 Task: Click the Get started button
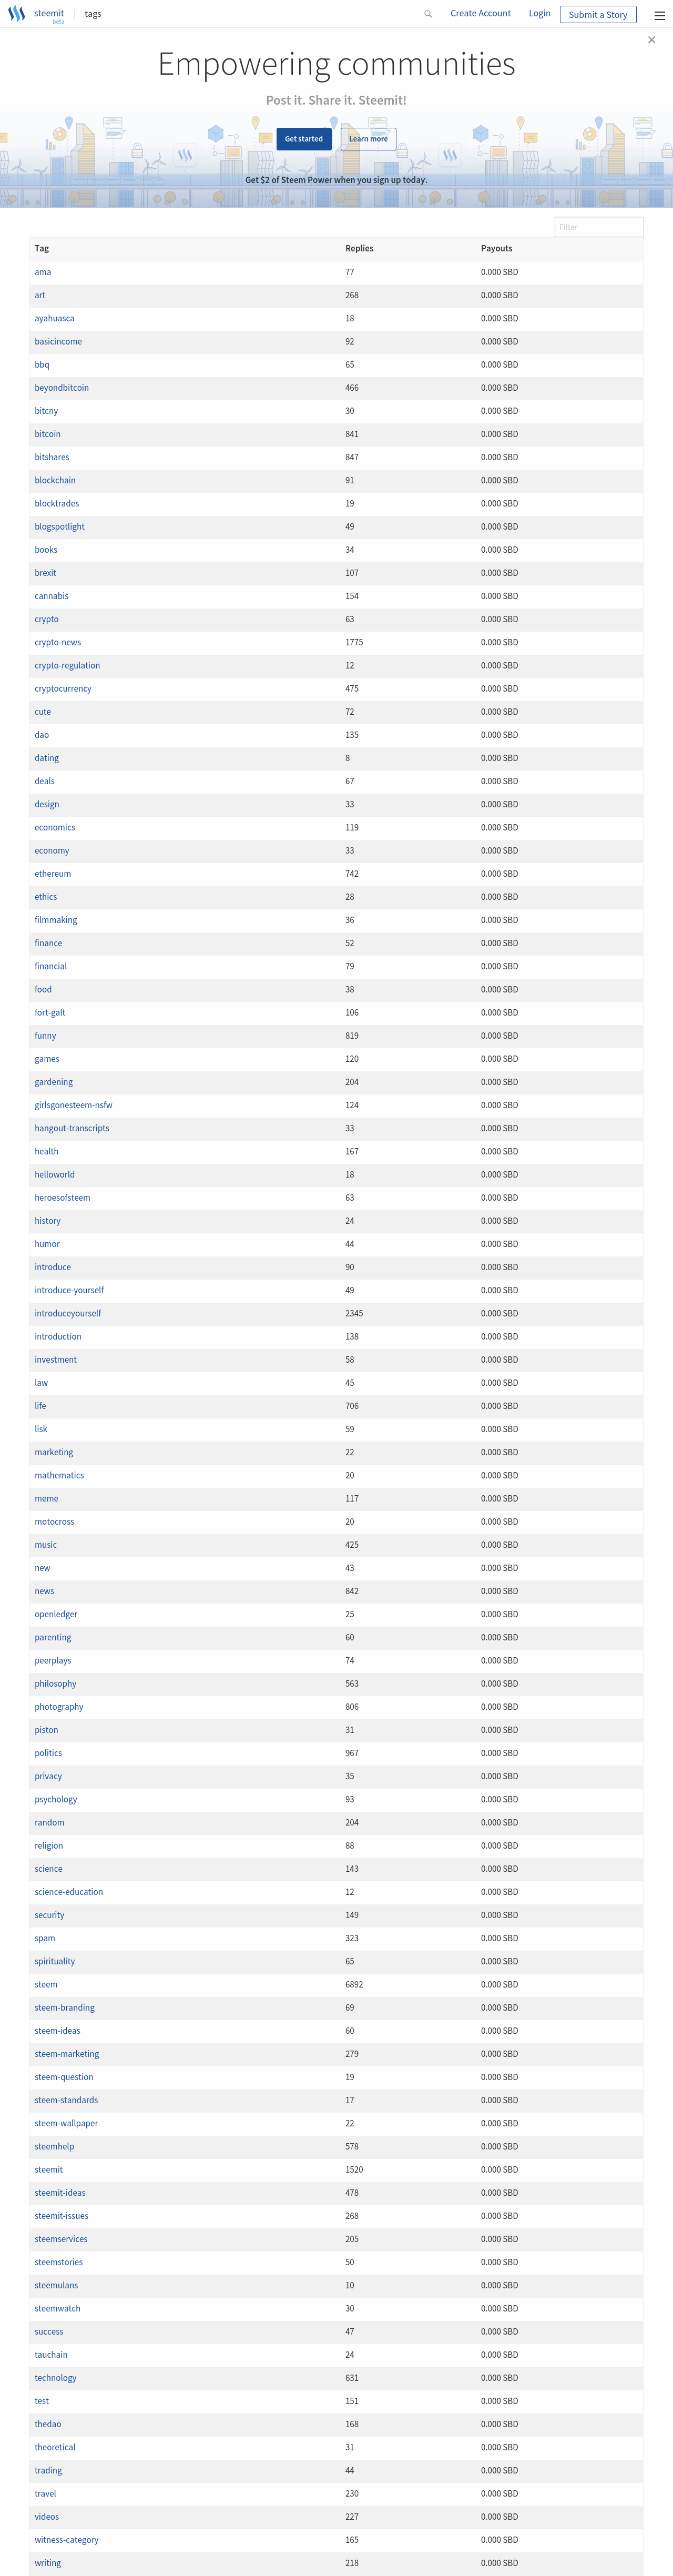pos(304,139)
